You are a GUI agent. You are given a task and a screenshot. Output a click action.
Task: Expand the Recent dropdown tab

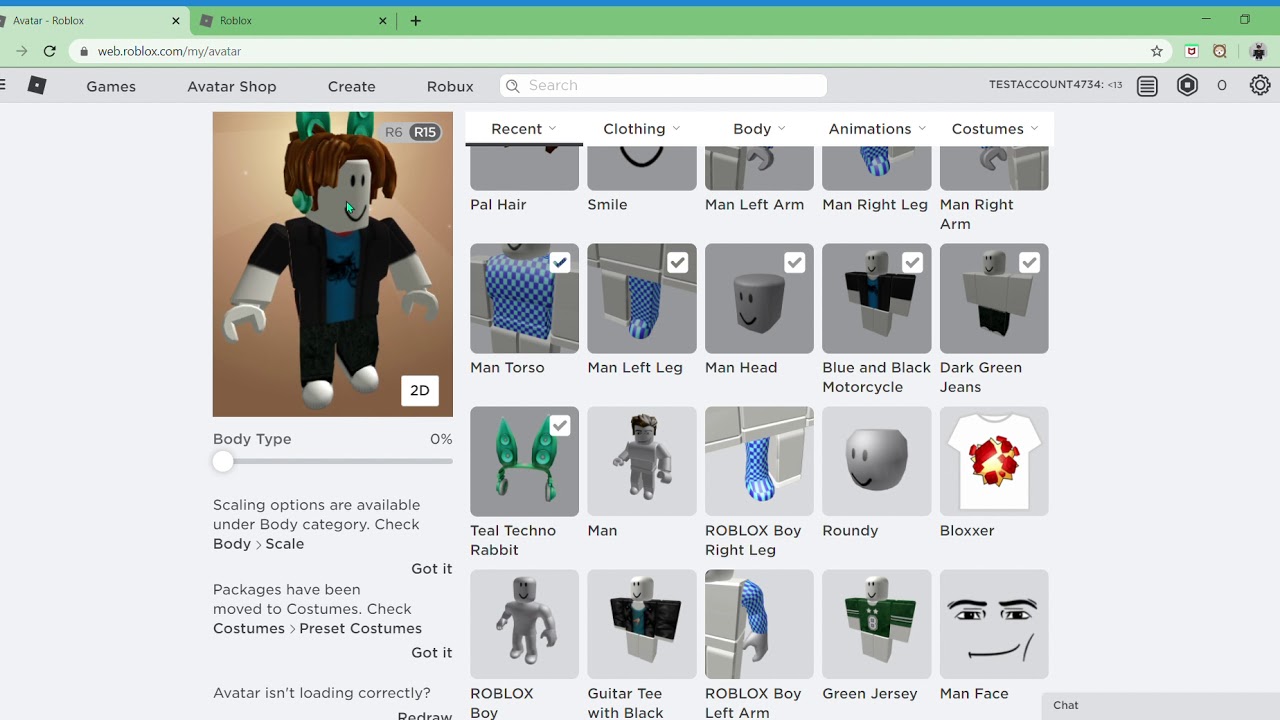coord(524,129)
